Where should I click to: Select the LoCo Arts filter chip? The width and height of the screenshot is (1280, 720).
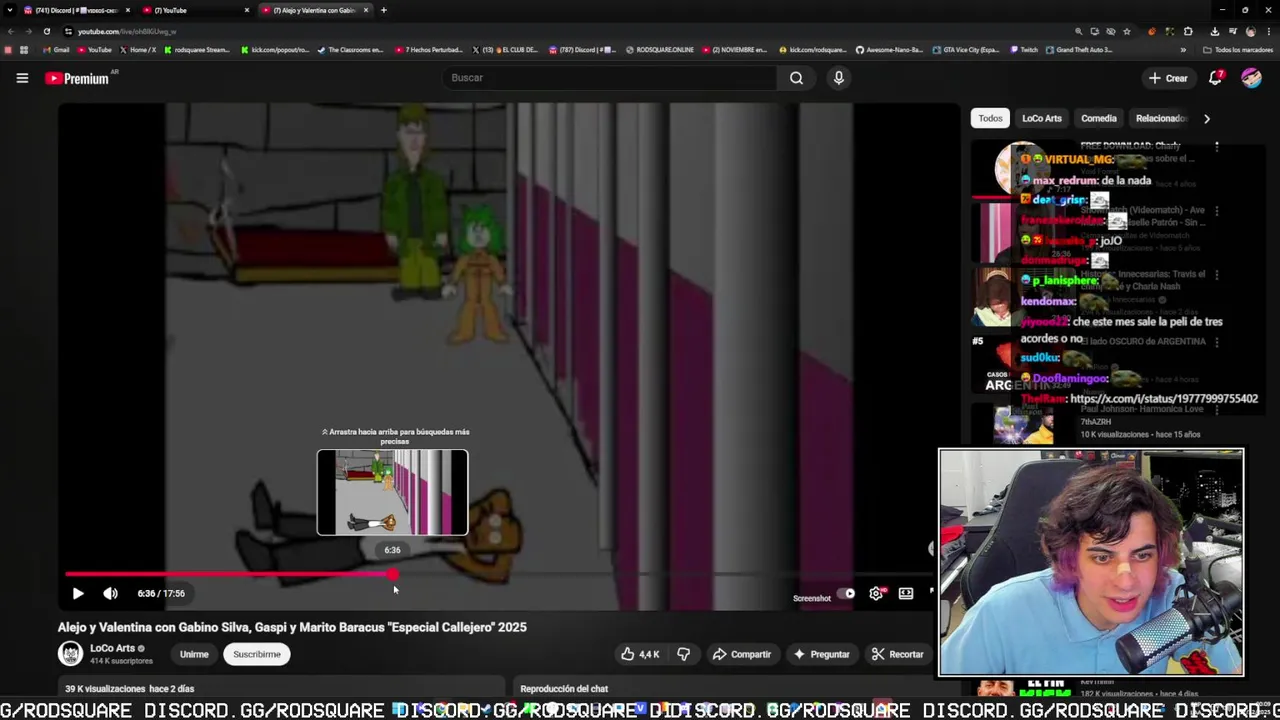click(x=1042, y=118)
